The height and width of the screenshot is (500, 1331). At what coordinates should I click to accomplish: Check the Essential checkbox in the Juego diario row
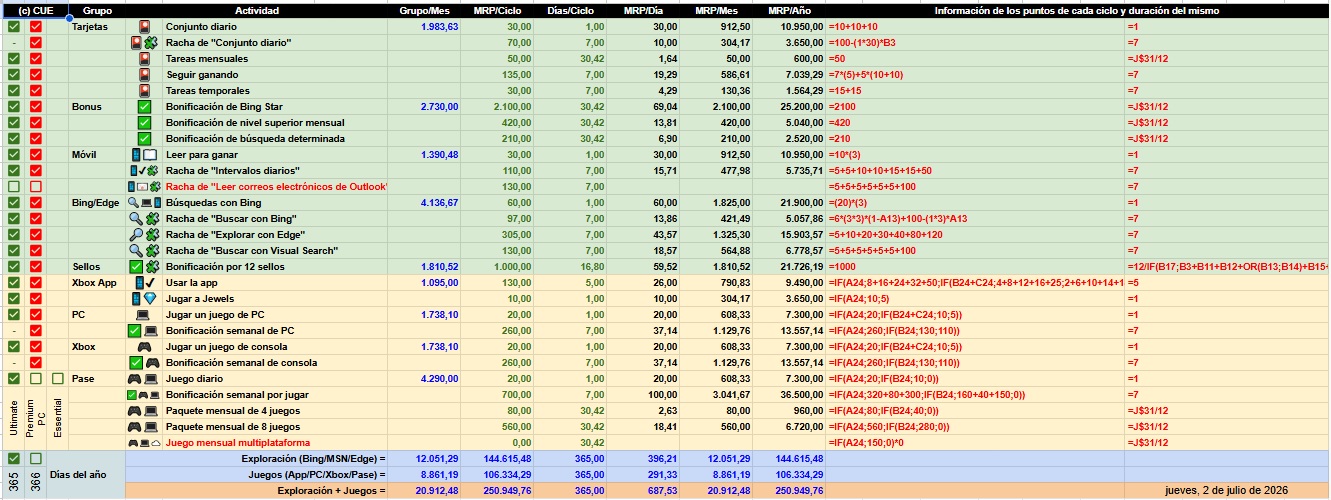[58, 379]
